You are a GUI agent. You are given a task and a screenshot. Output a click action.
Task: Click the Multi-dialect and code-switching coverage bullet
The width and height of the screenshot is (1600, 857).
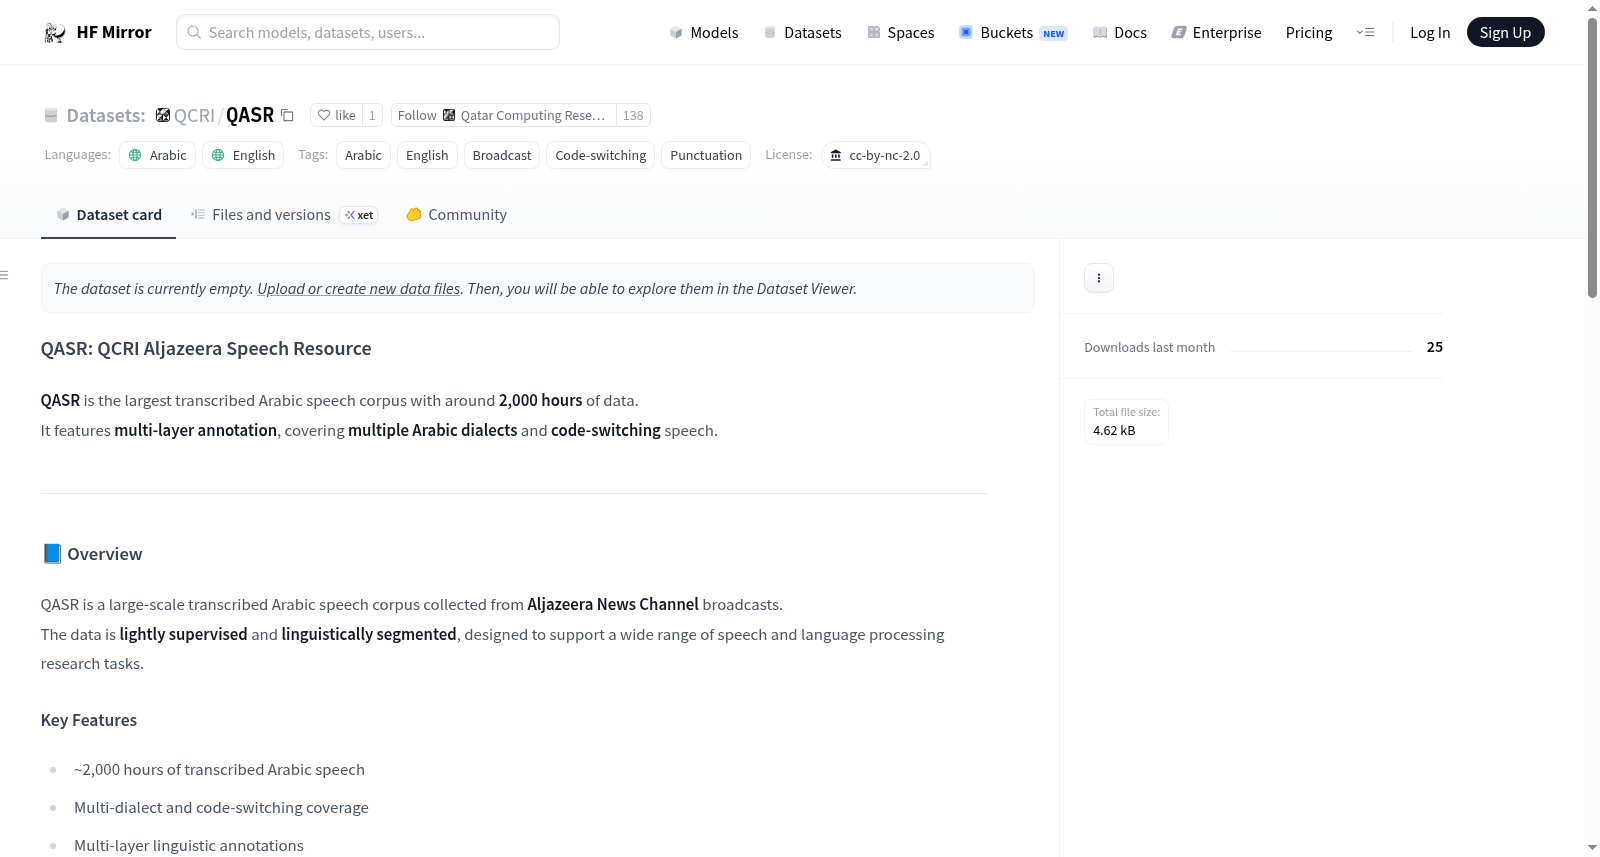pos(221,808)
